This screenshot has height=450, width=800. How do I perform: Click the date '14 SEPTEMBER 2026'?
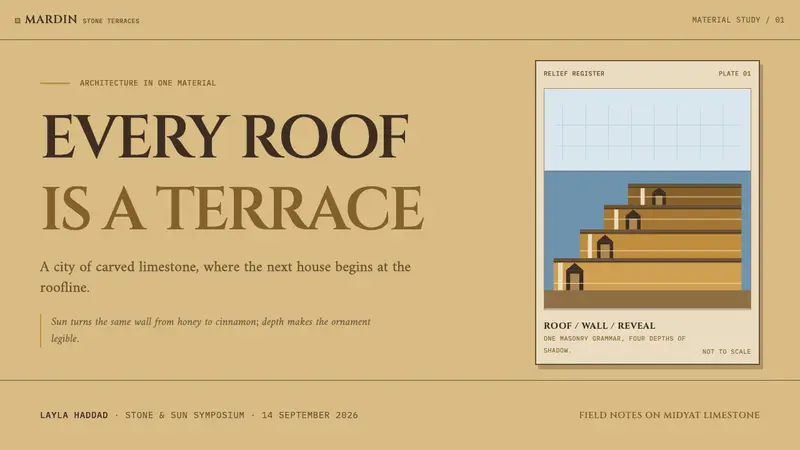tap(310, 415)
